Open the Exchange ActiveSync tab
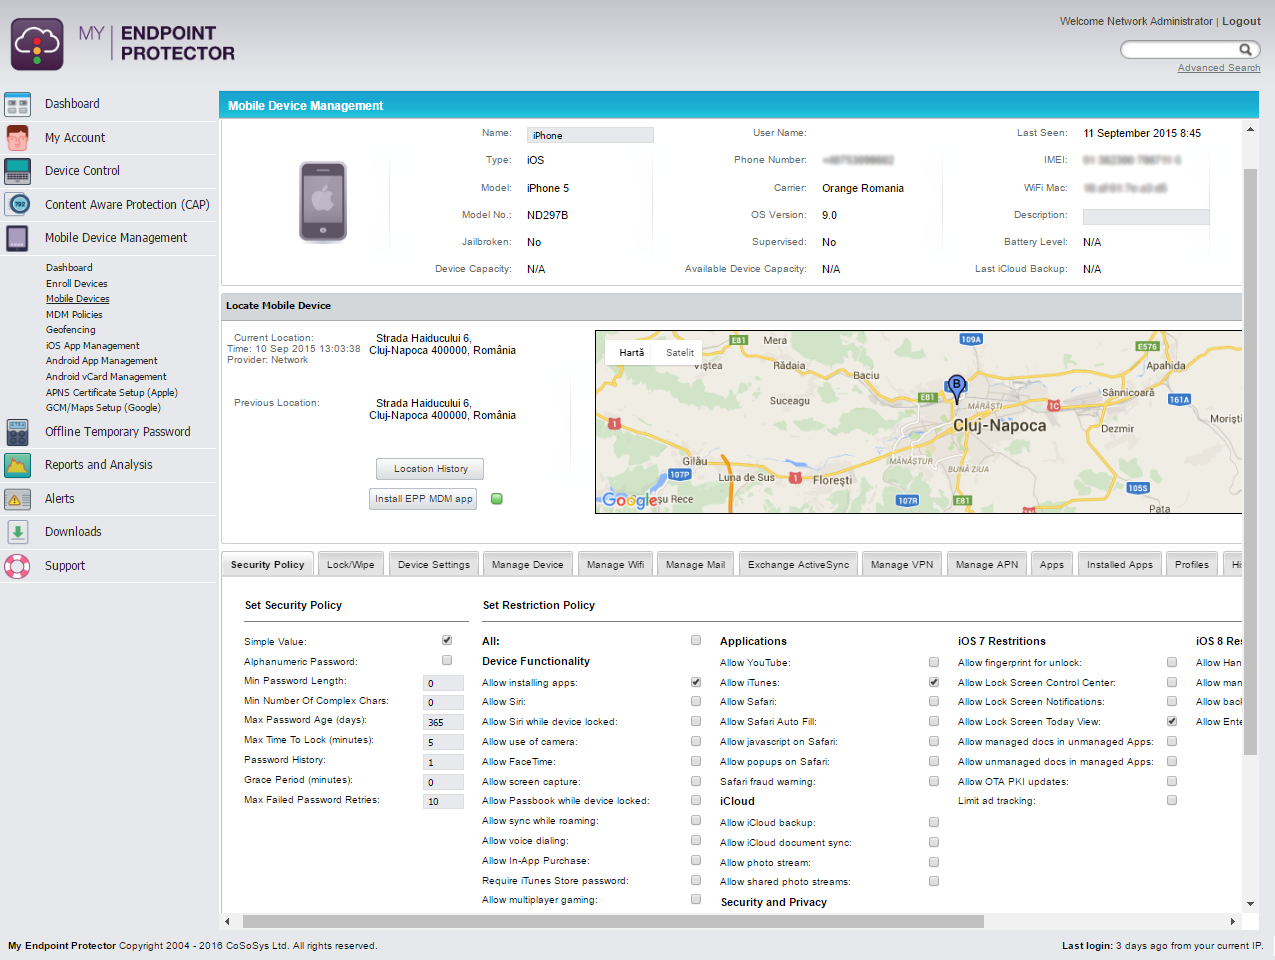 point(799,565)
